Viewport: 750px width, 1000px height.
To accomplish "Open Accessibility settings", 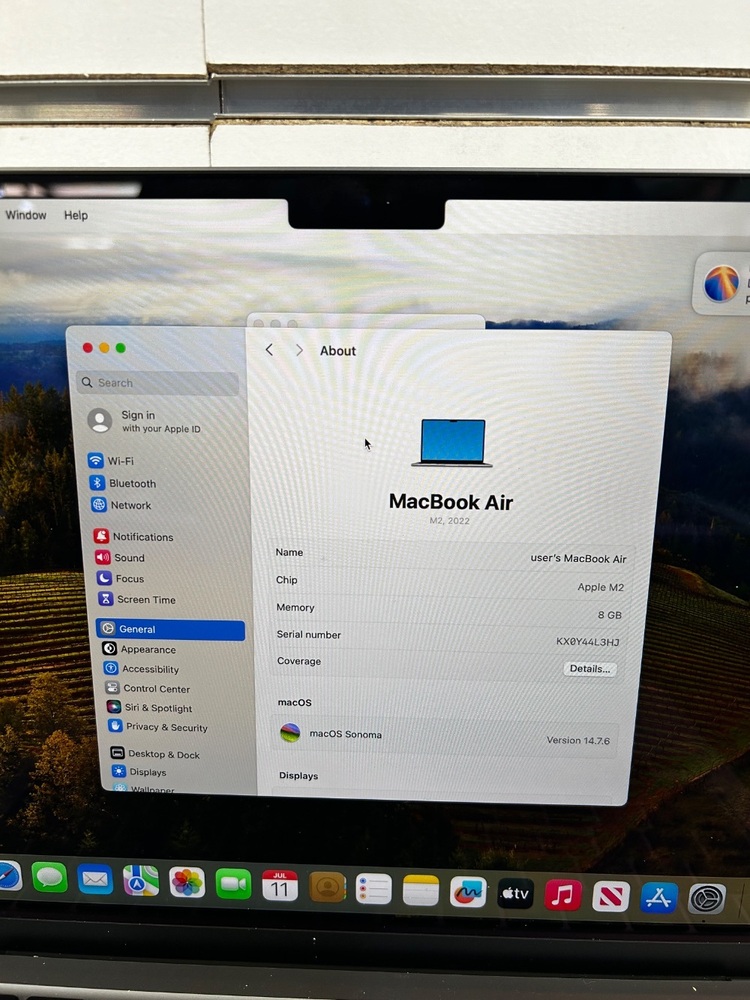I will tap(142, 668).
